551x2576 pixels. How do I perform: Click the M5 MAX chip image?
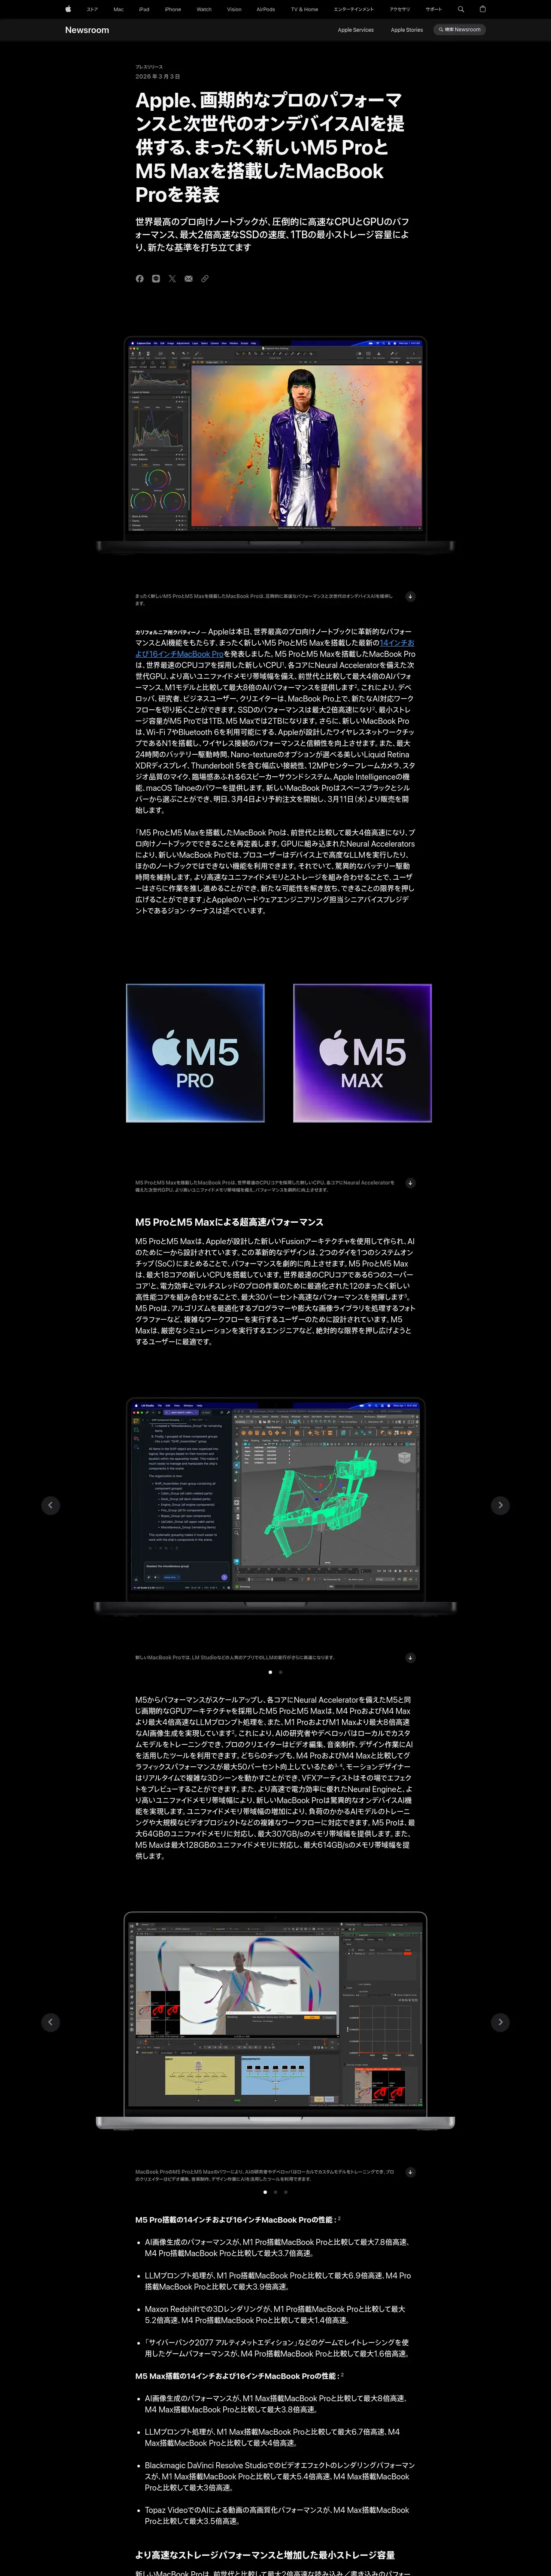click(362, 1053)
